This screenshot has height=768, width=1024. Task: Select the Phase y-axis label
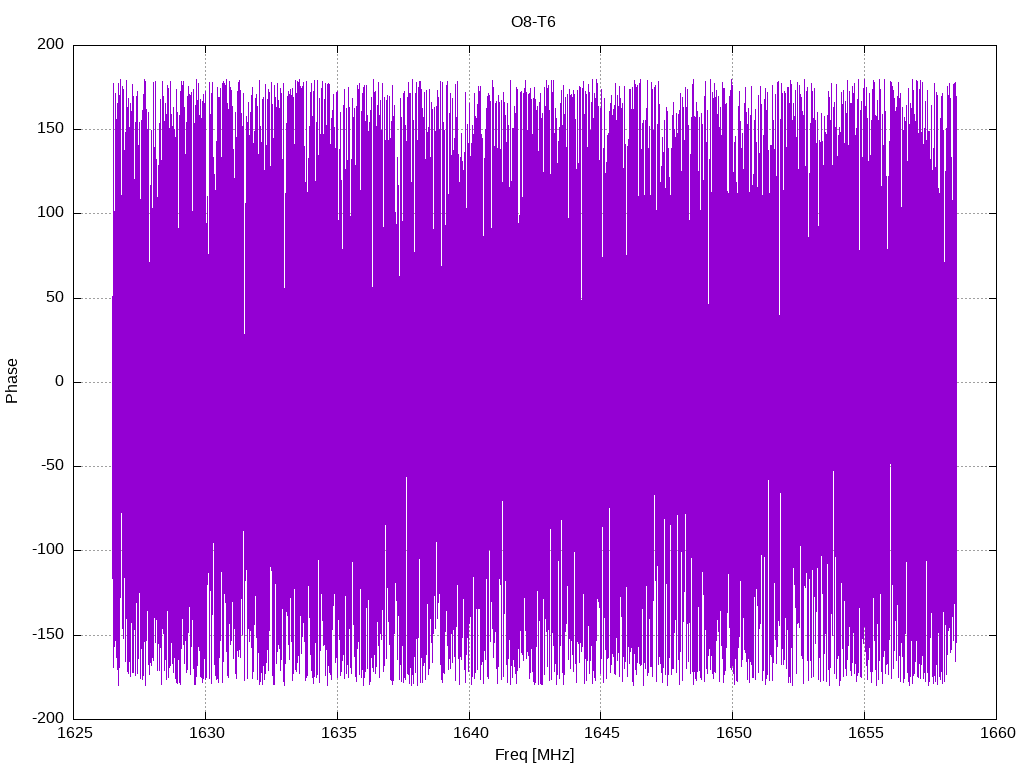[12, 381]
